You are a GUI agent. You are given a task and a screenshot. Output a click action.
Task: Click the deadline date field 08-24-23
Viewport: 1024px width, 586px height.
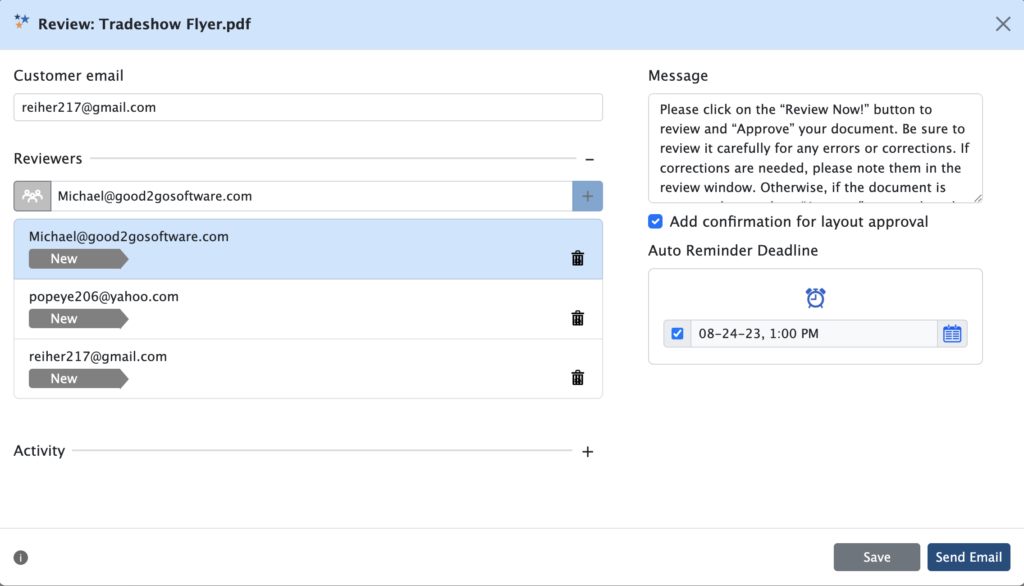coord(810,333)
